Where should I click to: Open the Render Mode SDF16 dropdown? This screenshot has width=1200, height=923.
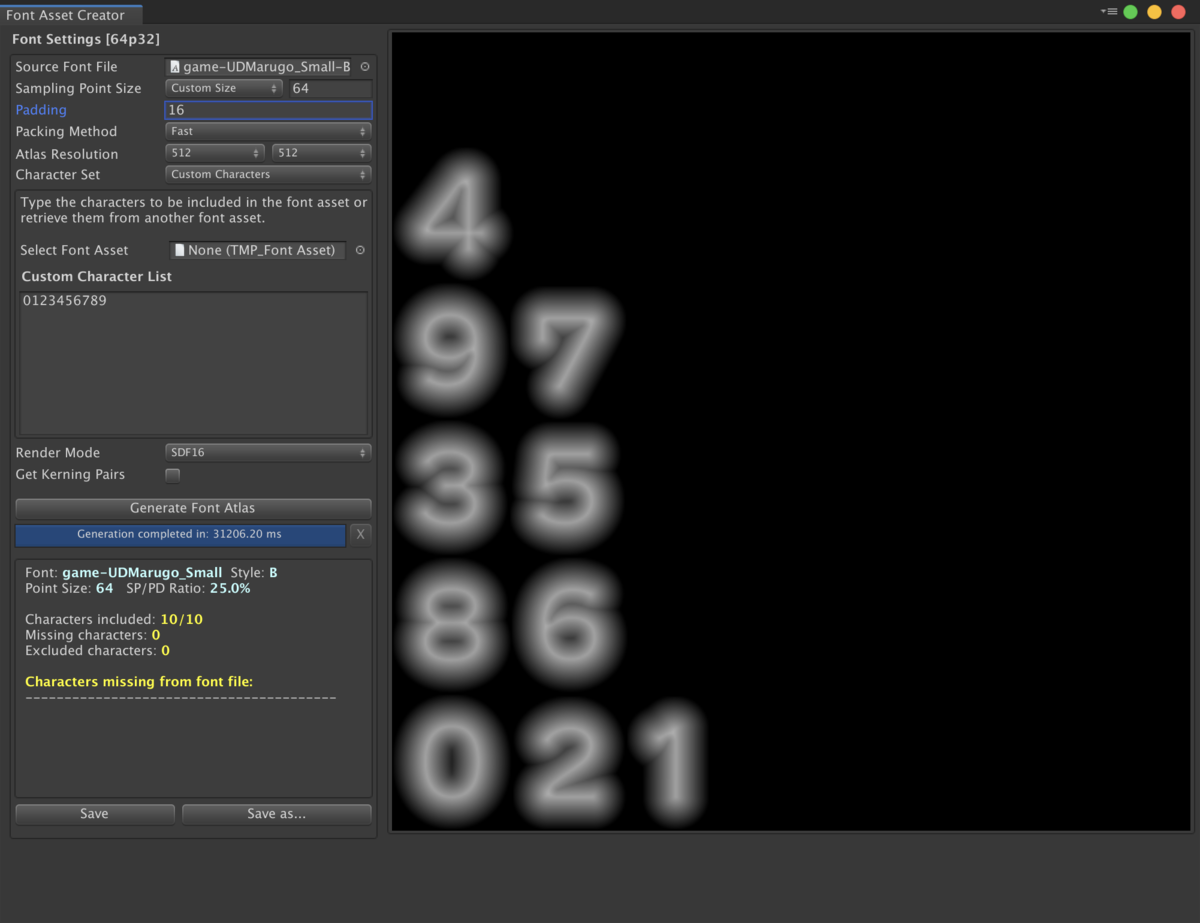click(268, 452)
